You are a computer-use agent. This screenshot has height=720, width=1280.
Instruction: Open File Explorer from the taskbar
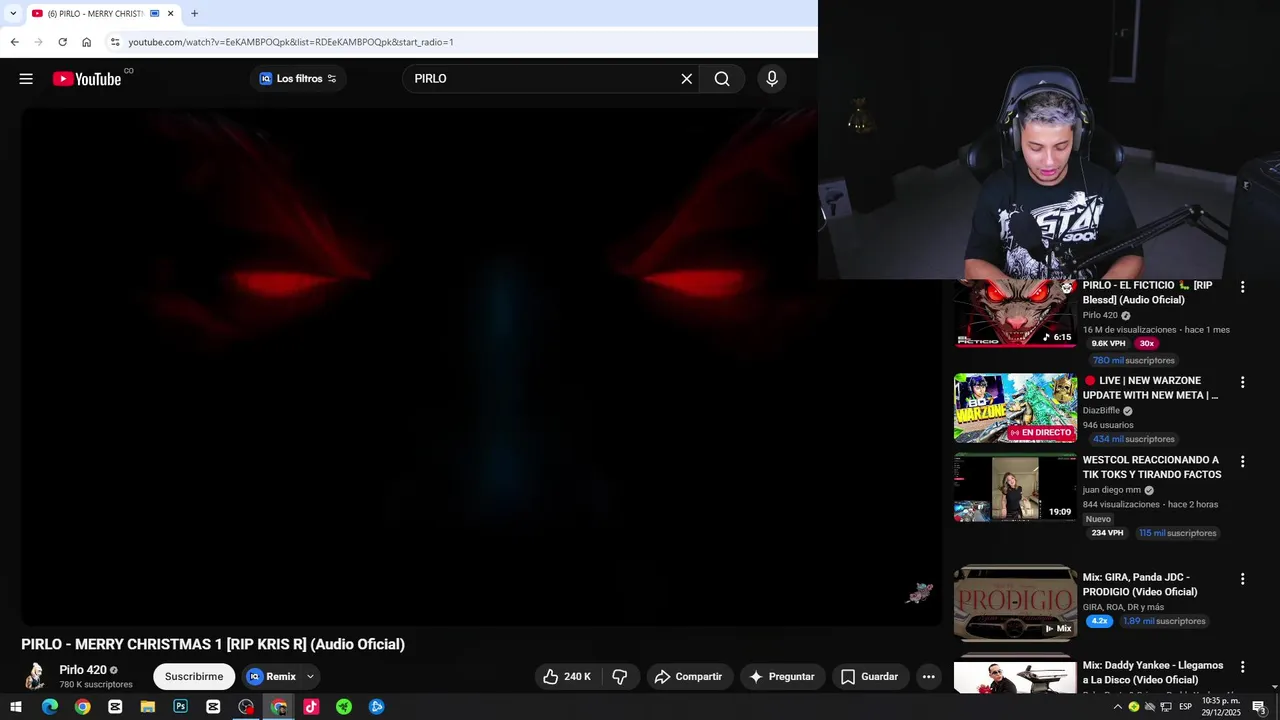click(x=148, y=707)
